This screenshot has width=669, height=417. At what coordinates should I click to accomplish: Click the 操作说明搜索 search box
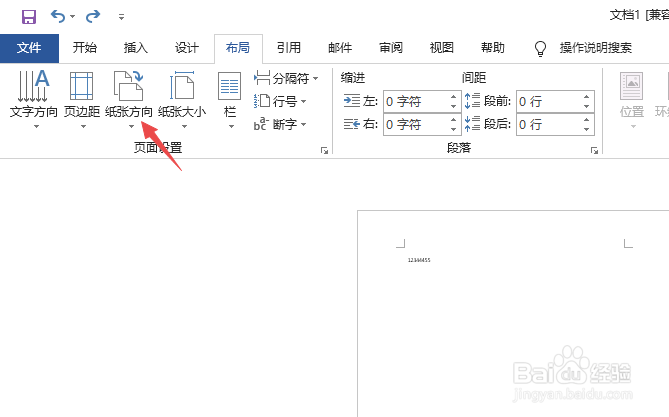[x=596, y=48]
